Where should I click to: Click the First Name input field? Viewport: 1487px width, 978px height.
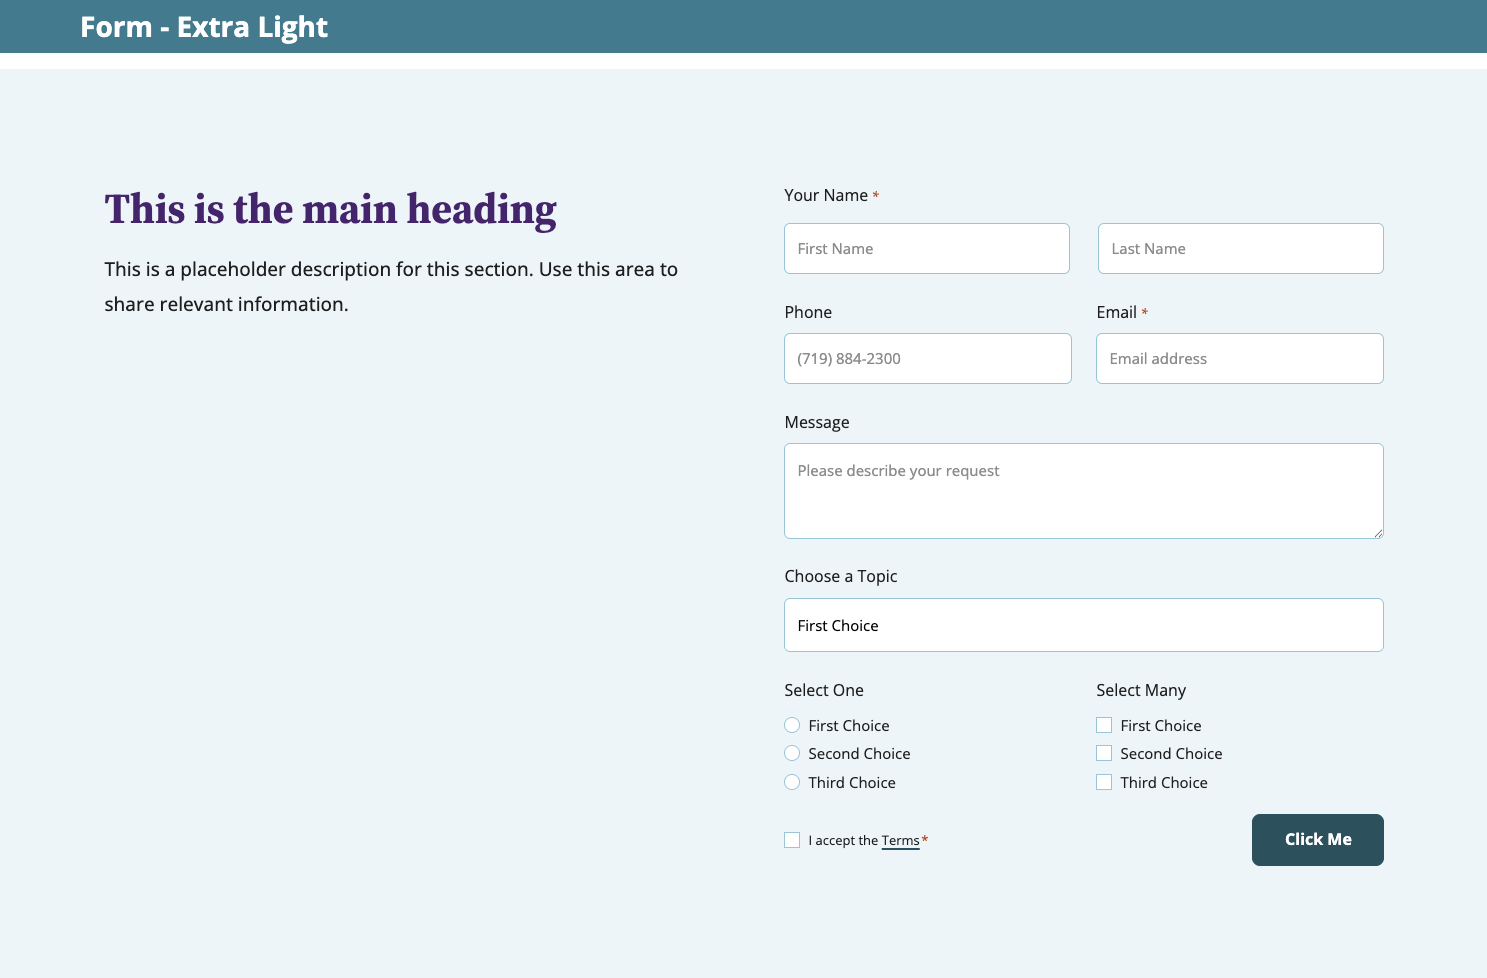click(926, 249)
